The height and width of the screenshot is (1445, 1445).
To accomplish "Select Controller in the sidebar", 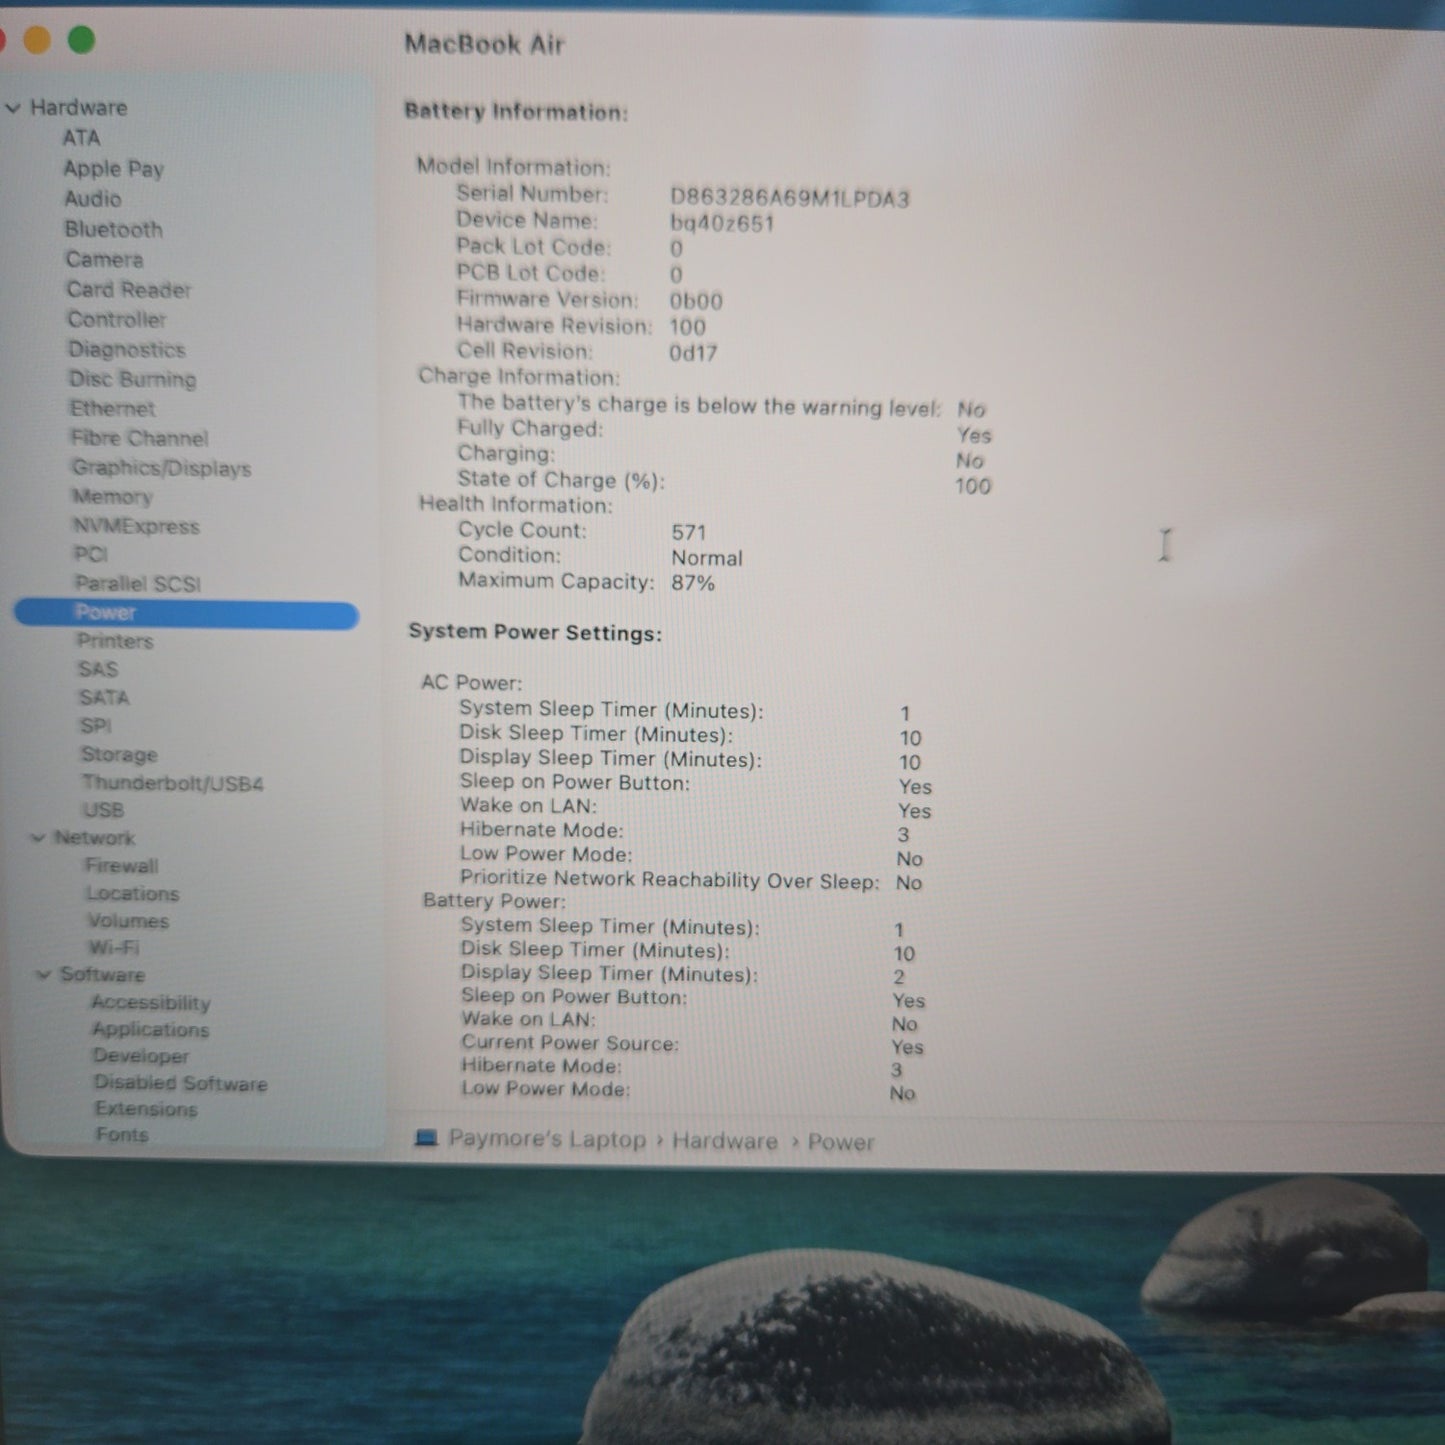I will [116, 320].
